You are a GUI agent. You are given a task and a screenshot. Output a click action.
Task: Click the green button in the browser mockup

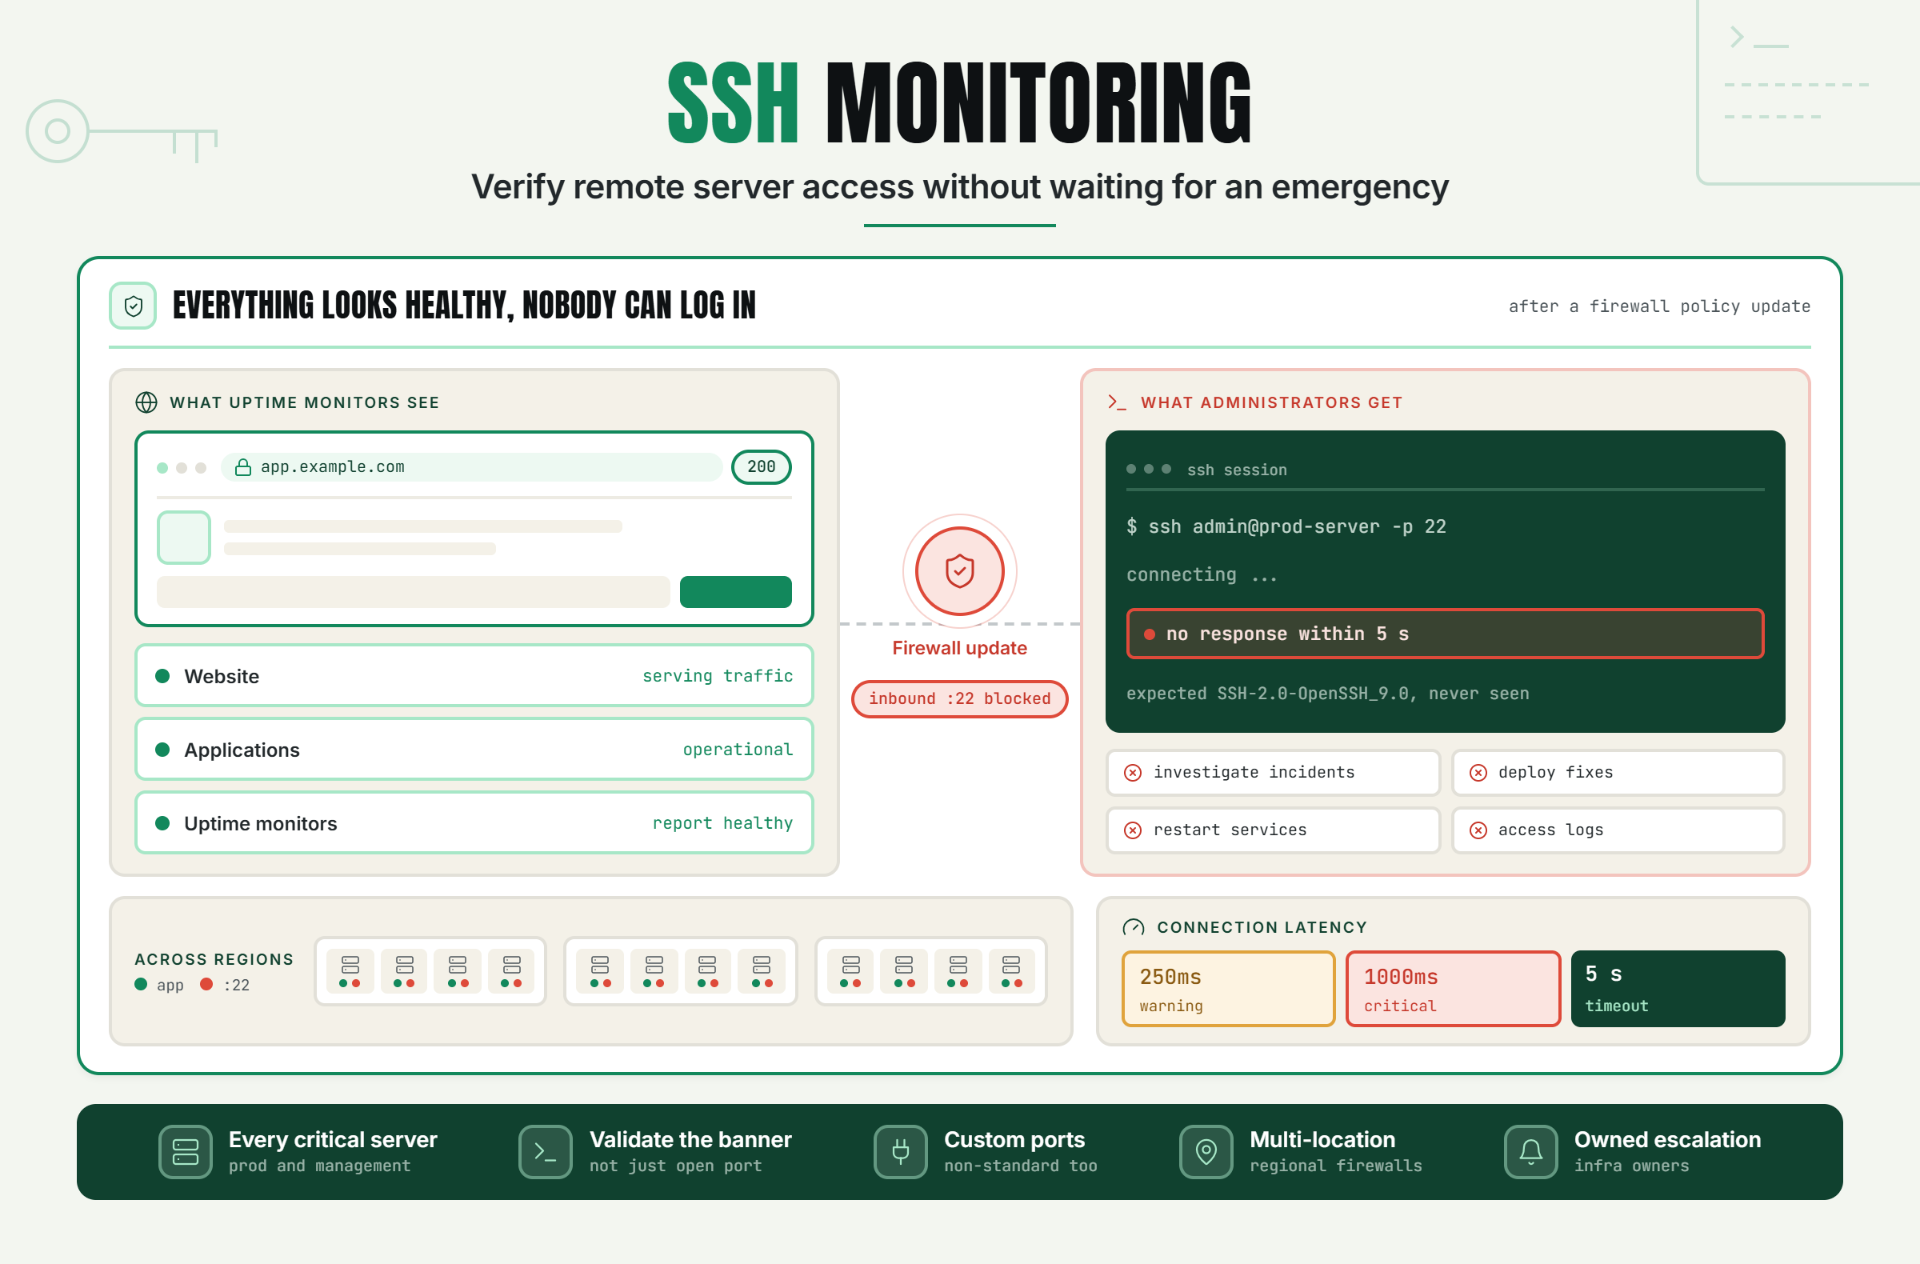[736, 592]
